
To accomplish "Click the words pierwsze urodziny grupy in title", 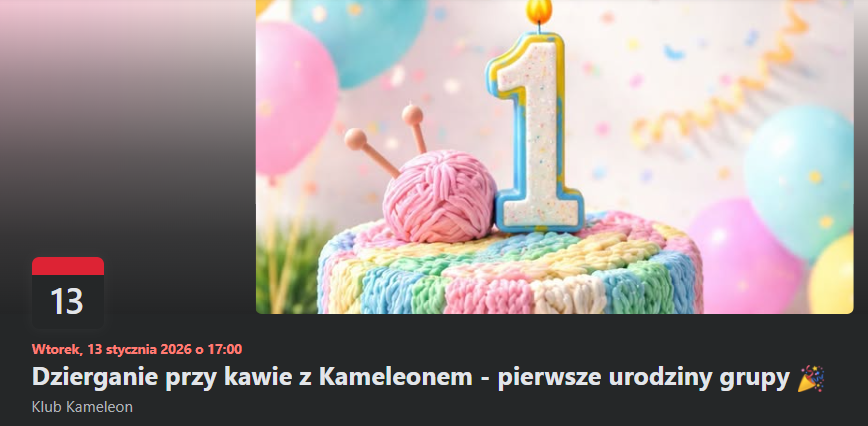I will pos(643,378).
